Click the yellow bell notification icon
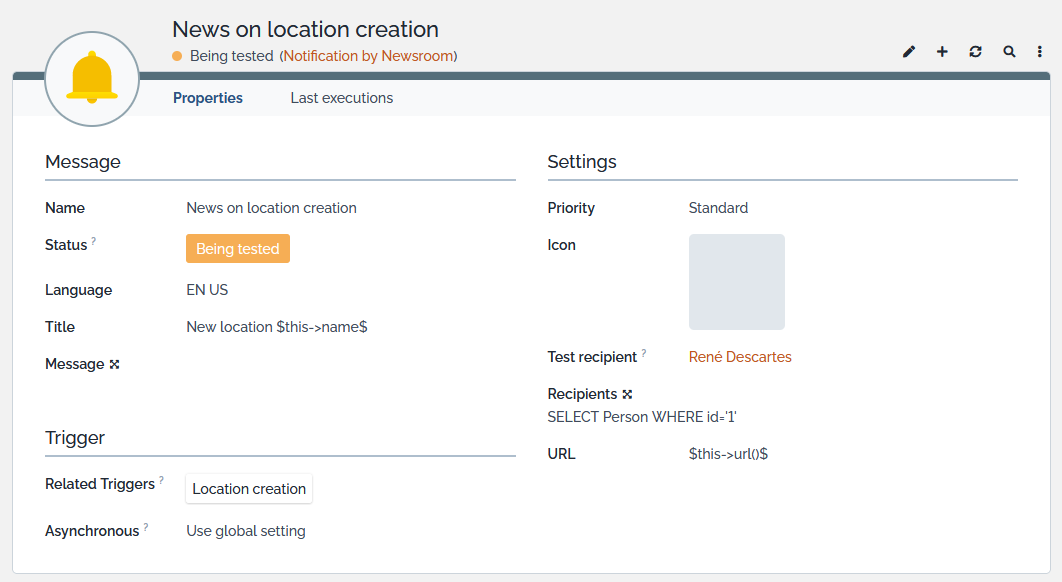The width and height of the screenshot is (1062, 582). pos(92,79)
